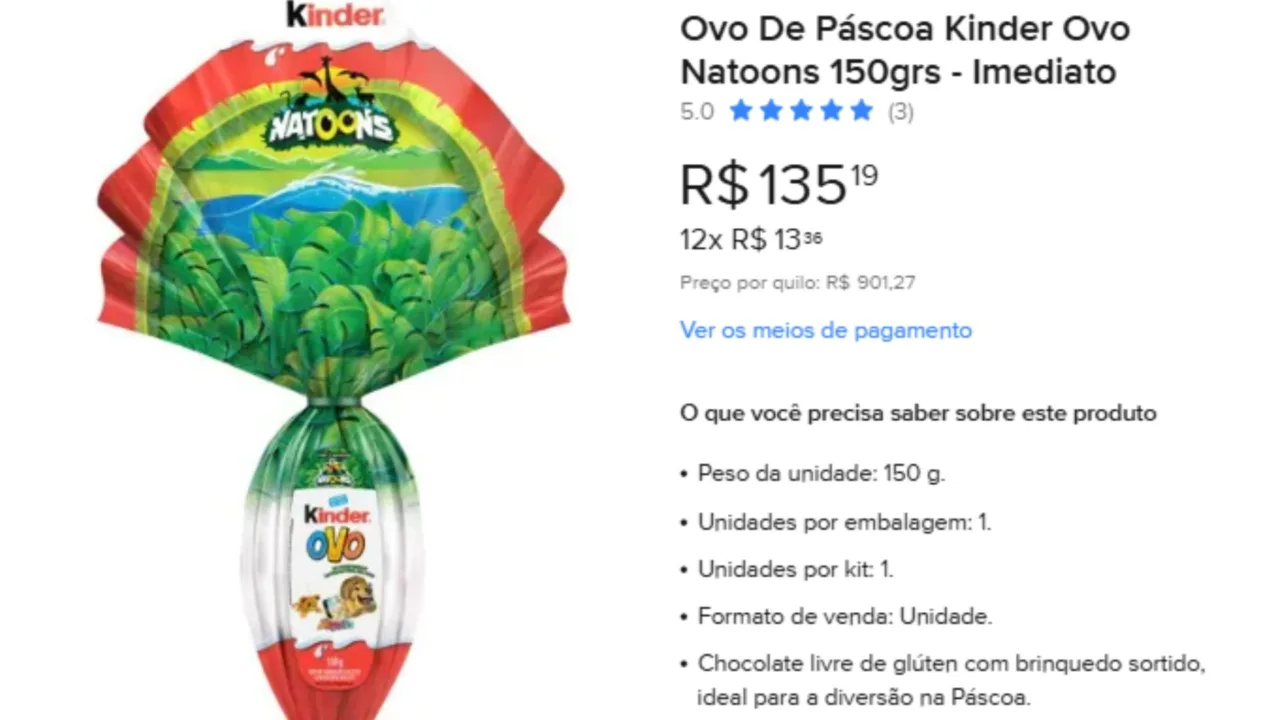Click the Kinder brand logo at top

pyautogui.click(x=334, y=15)
